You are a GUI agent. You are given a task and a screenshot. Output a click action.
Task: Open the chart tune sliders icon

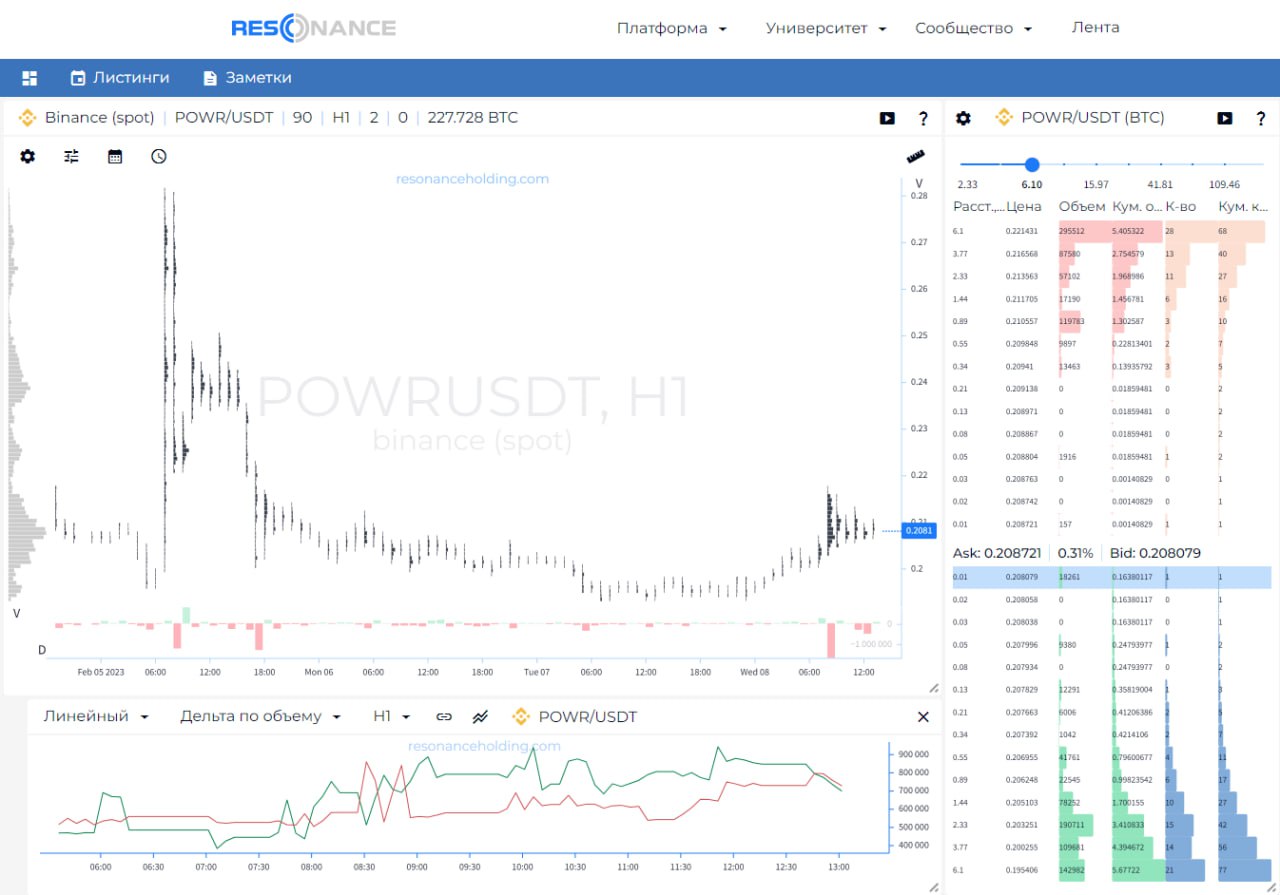tap(71, 156)
